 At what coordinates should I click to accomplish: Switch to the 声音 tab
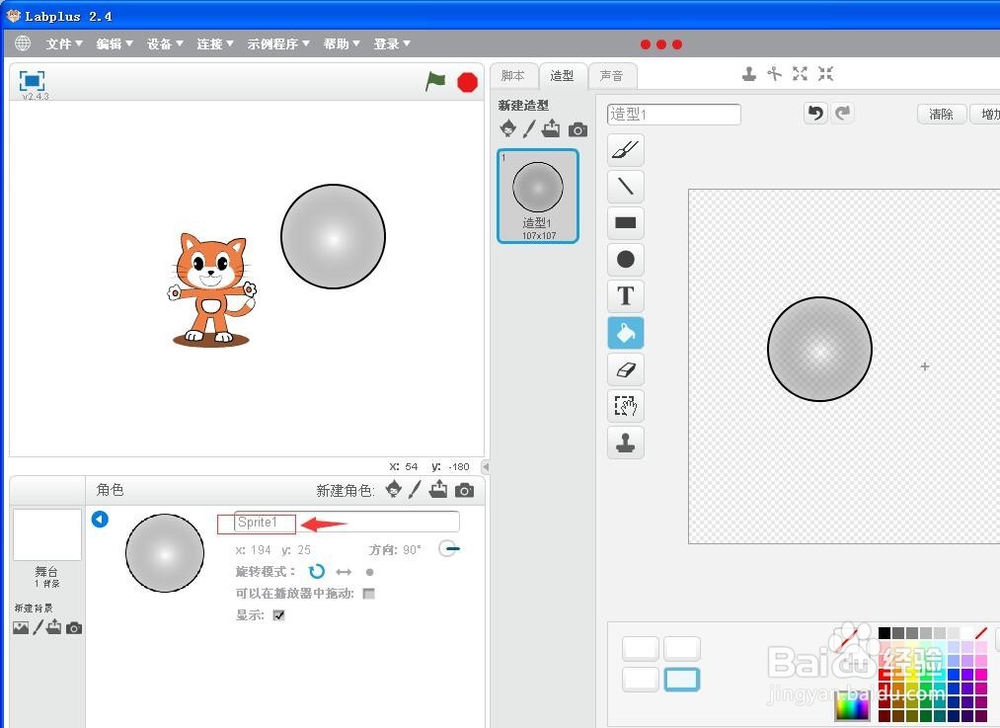pyautogui.click(x=612, y=76)
